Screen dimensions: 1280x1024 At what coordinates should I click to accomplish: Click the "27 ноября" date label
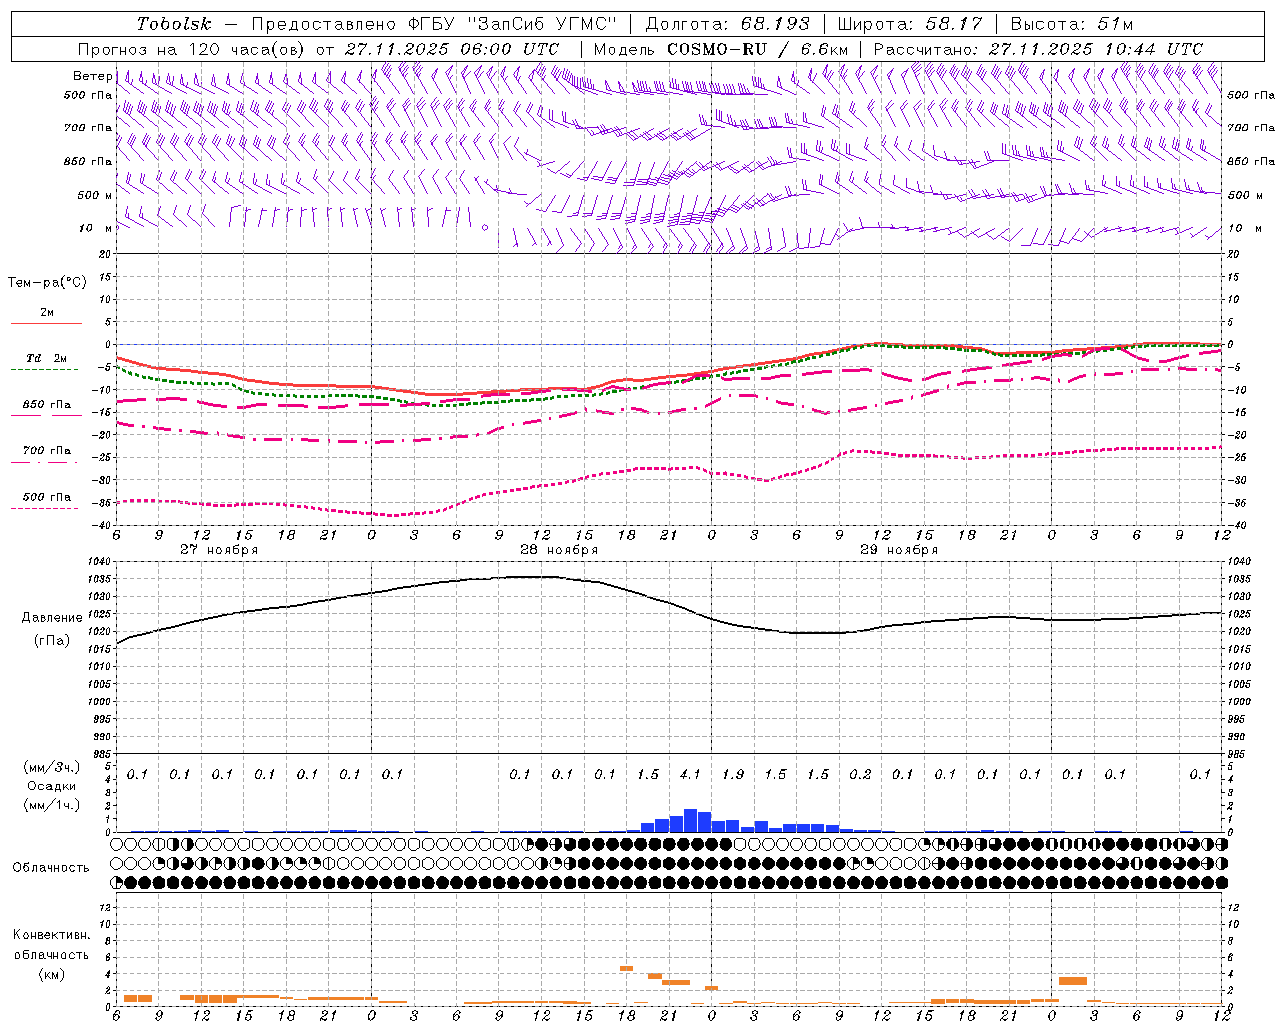219,550
